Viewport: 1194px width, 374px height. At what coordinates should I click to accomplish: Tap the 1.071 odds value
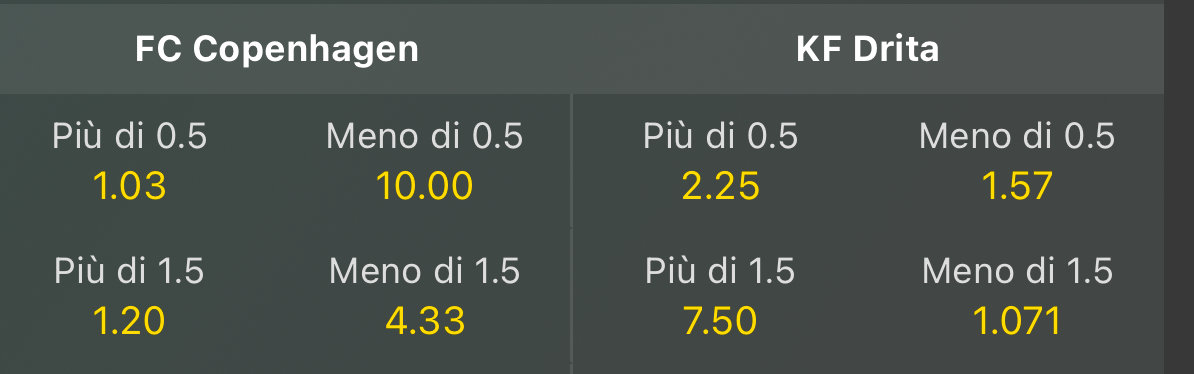(1017, 321)
